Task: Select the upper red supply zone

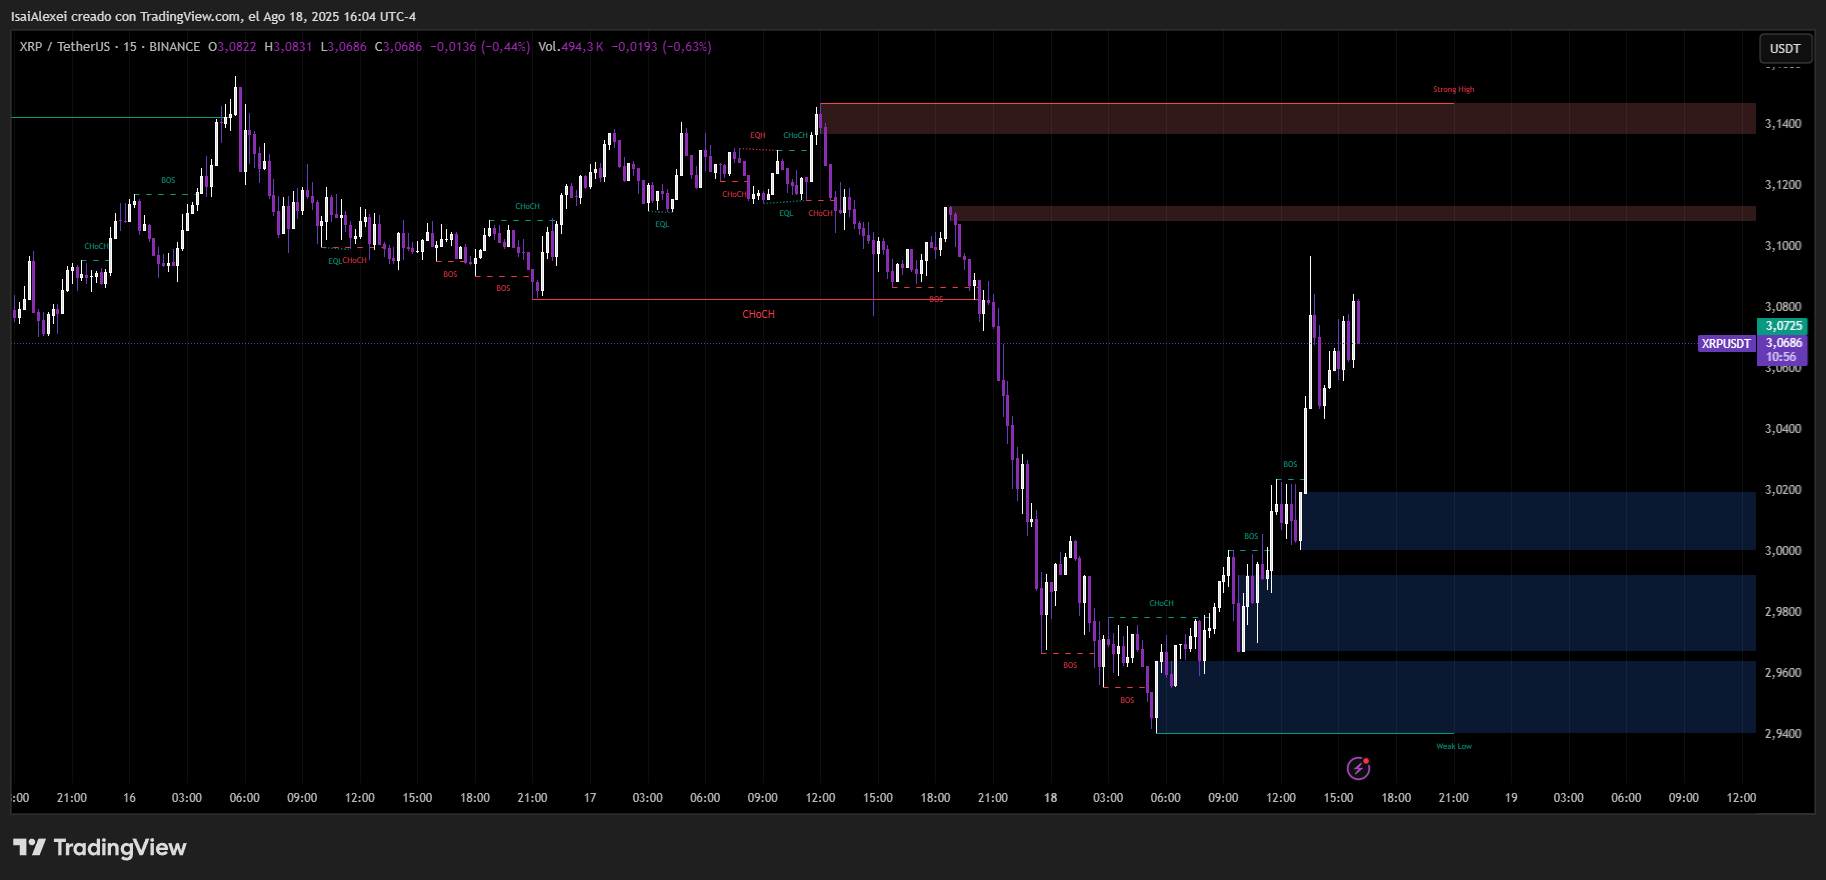Action: click(1286, 118)
